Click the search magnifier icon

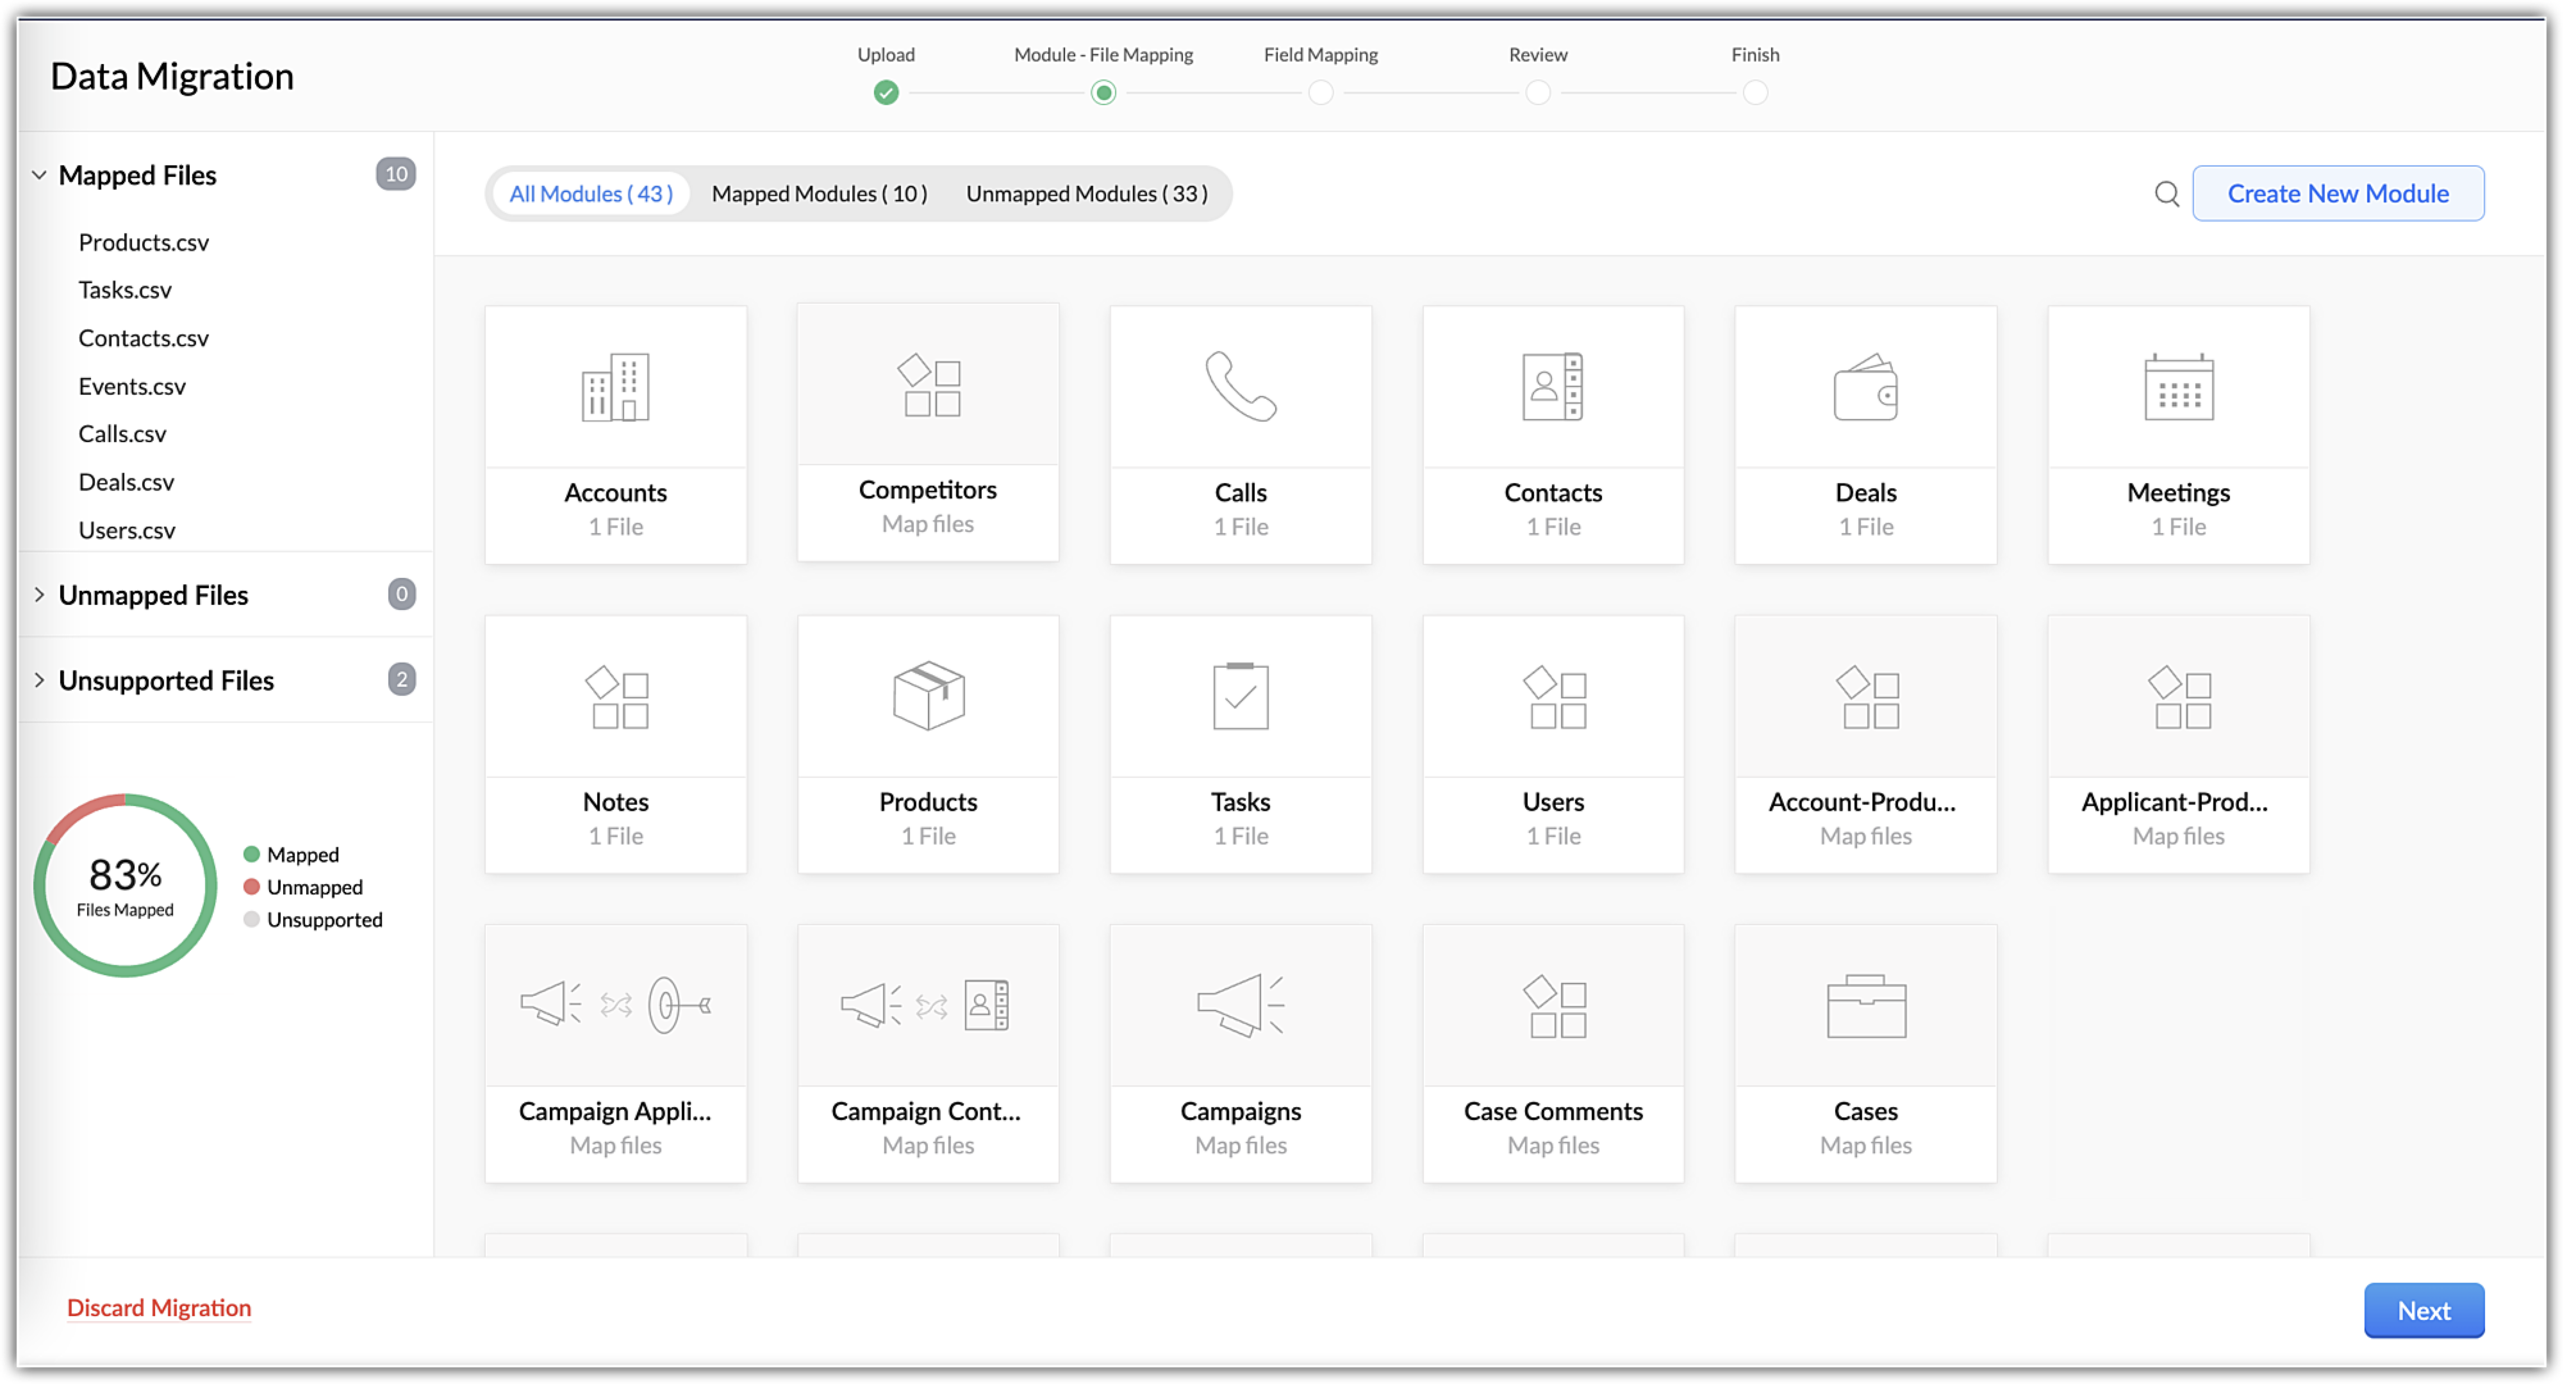[x=2166, y=194]
